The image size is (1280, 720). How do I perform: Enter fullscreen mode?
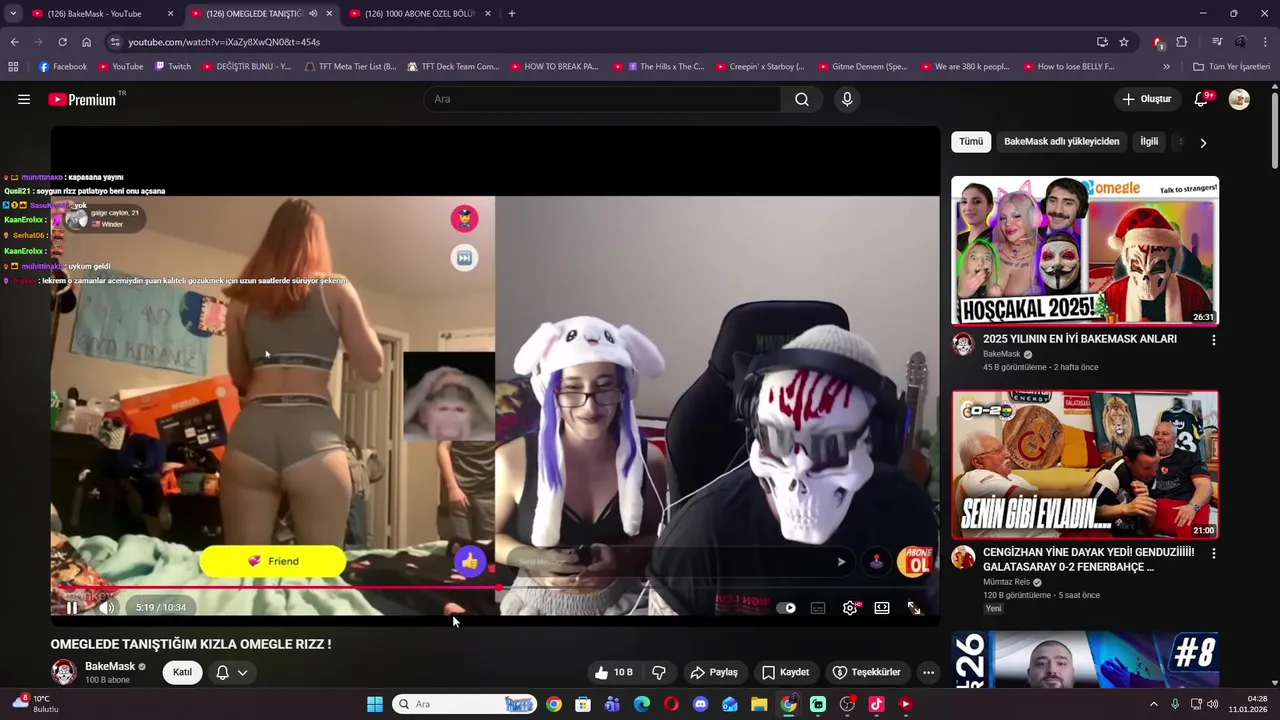tap(914, 607)
